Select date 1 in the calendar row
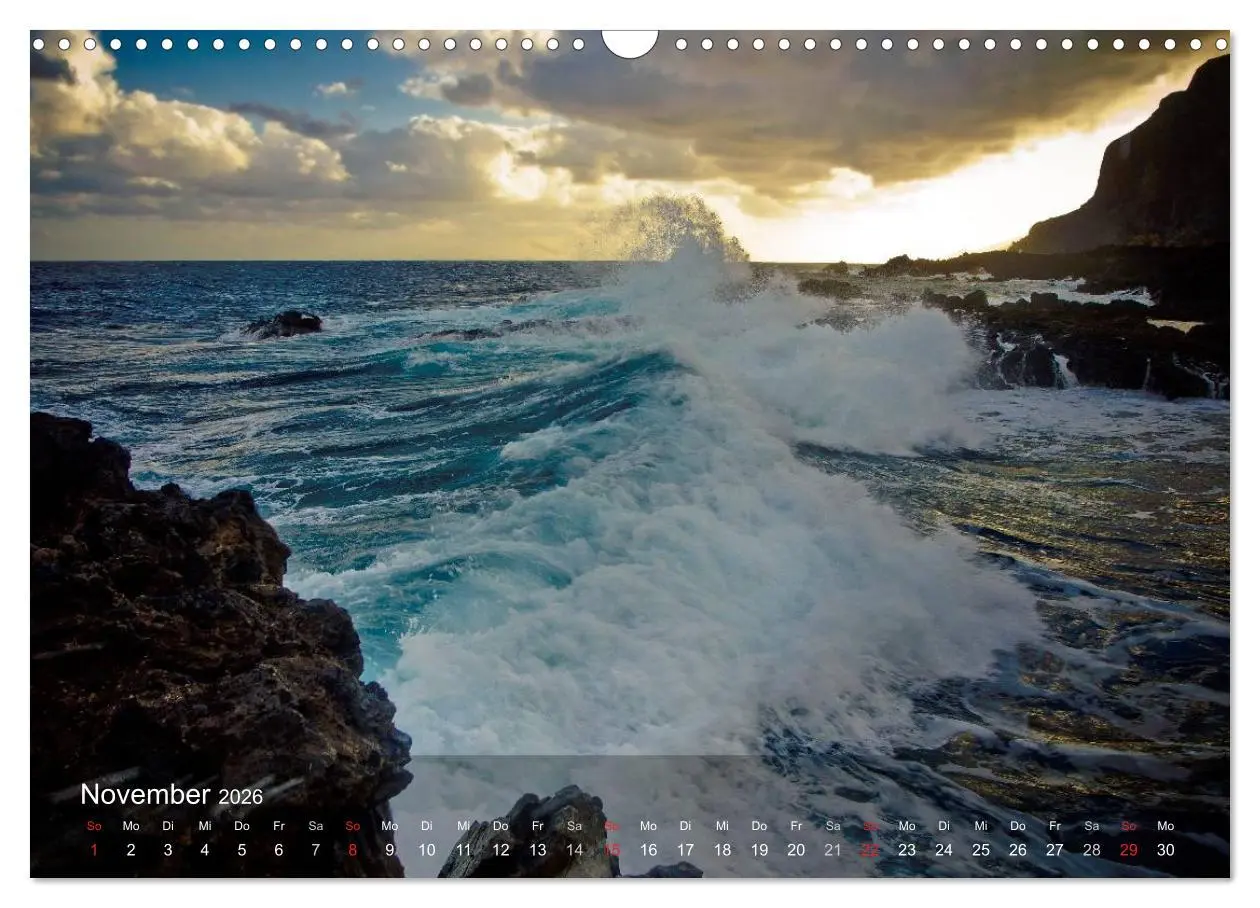The width and height of the screenshot is (1260, 908). click(x=94, y=850)
